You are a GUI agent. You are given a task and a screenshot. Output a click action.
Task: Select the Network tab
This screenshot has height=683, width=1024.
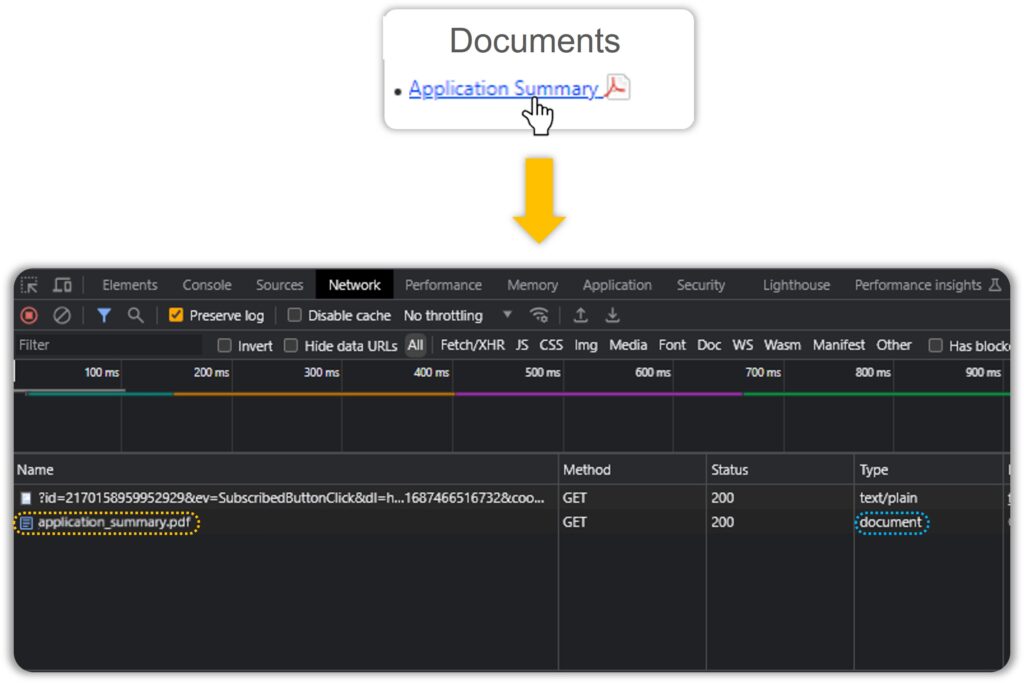click(x=355, y=285)
